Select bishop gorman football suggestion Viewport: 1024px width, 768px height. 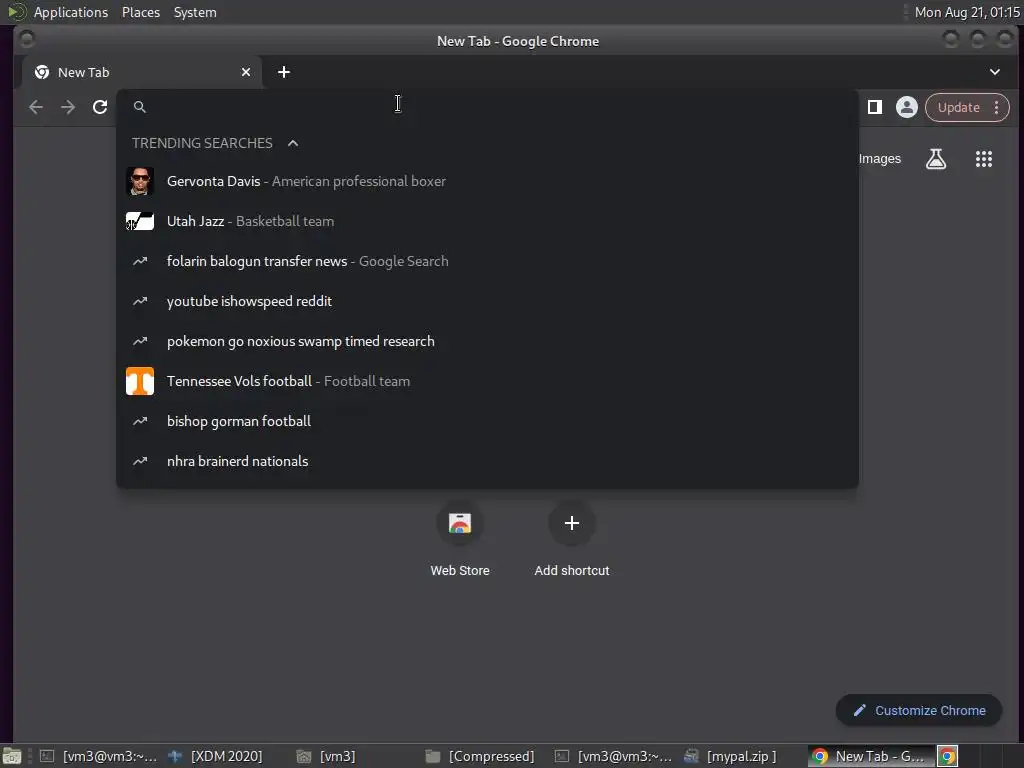point(487,421)
